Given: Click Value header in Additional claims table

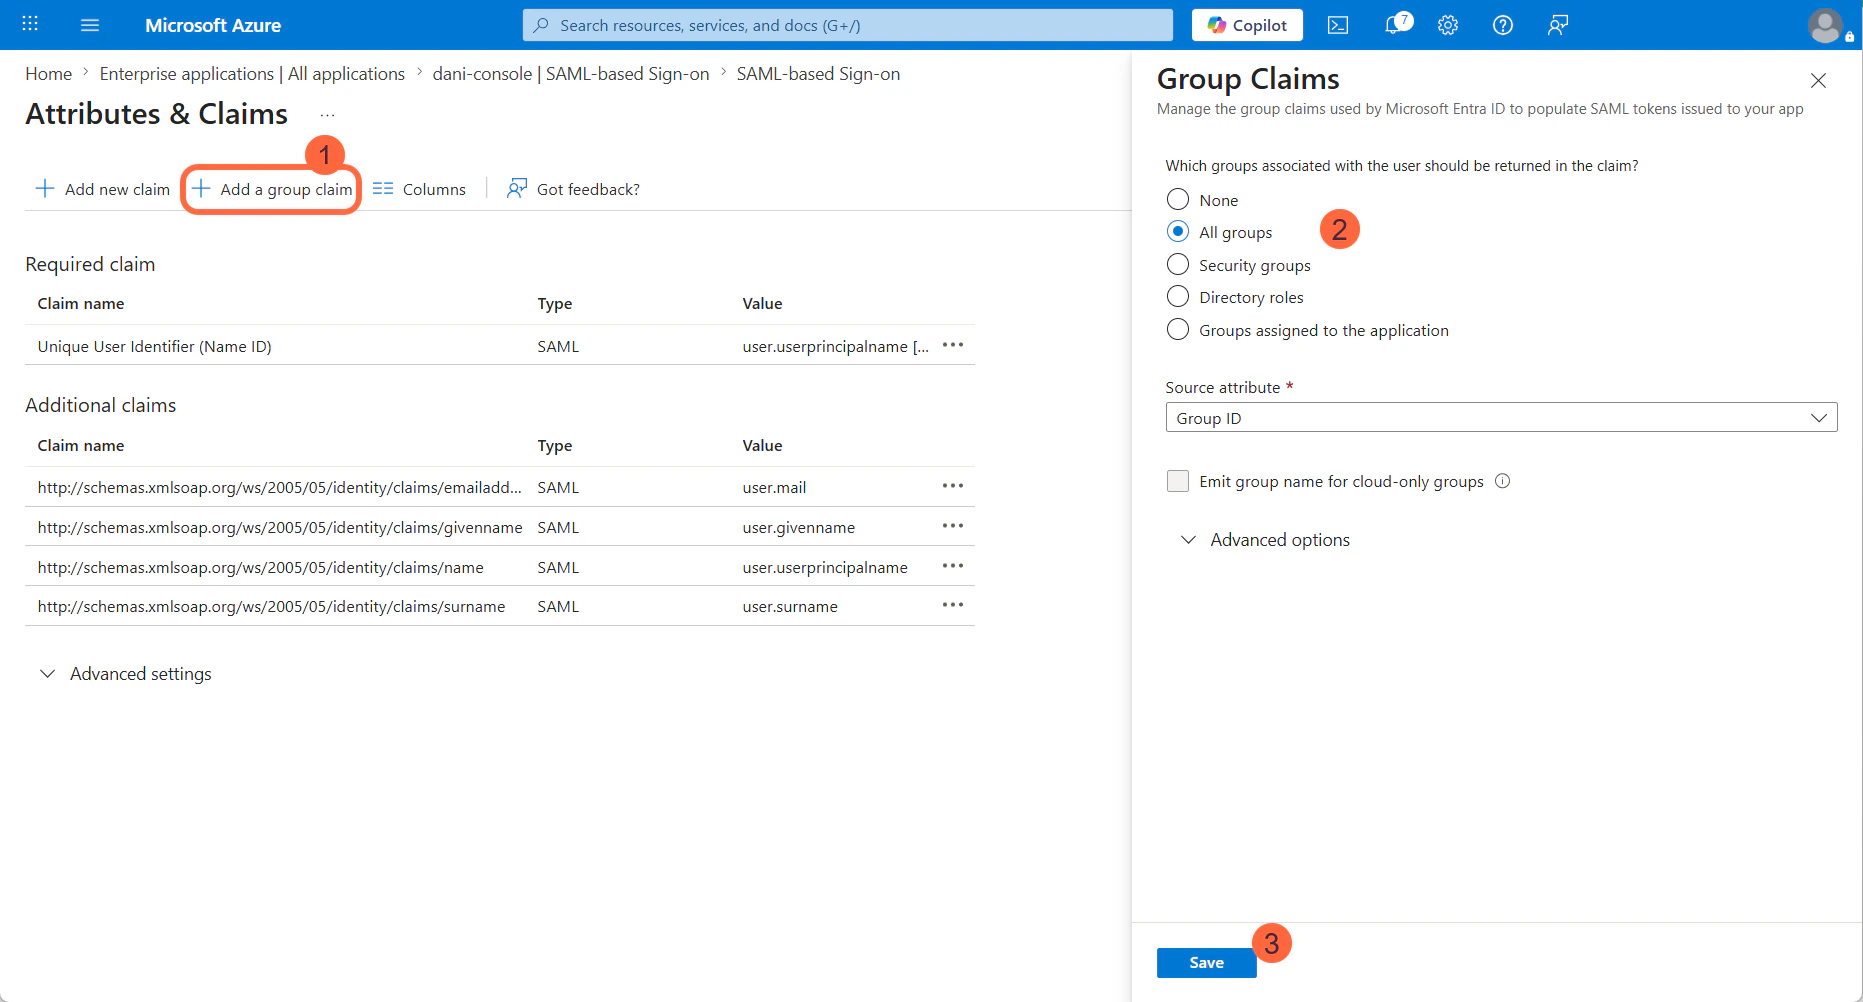Looking at the screenshot, I should pos(762,445).
